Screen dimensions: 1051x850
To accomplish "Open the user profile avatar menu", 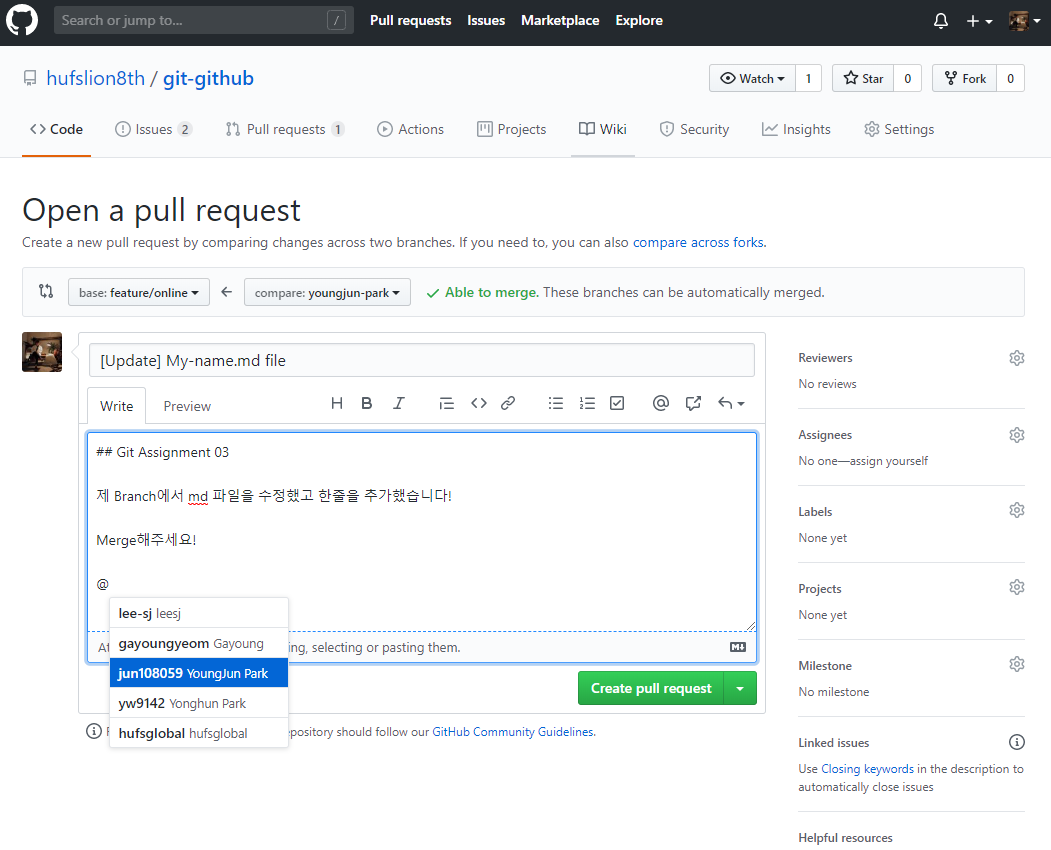I will (1024, 21).
